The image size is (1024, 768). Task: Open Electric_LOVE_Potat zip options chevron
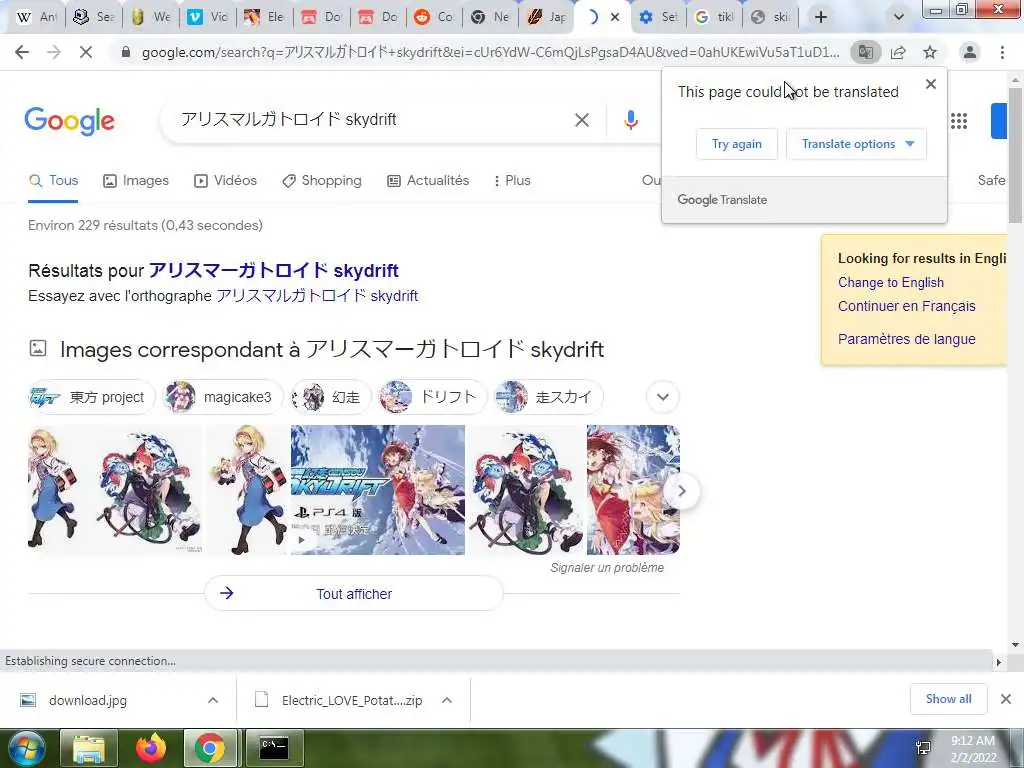coord(447,700)
